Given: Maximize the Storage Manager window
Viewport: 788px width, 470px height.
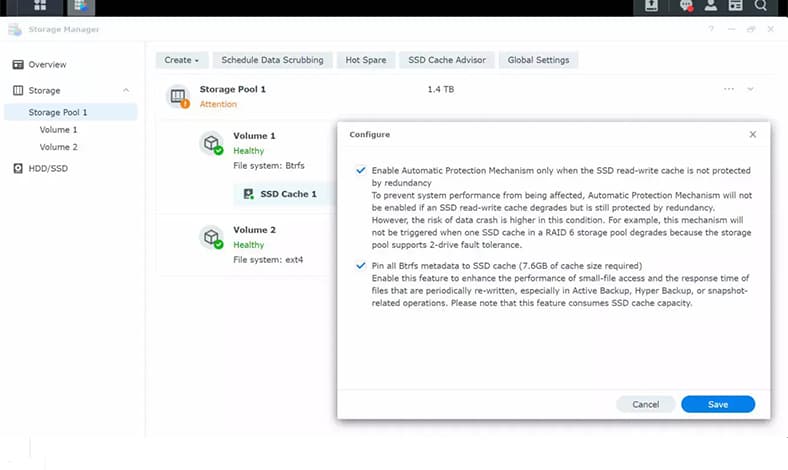Looking at the screenshot, I should pos(751,29).
